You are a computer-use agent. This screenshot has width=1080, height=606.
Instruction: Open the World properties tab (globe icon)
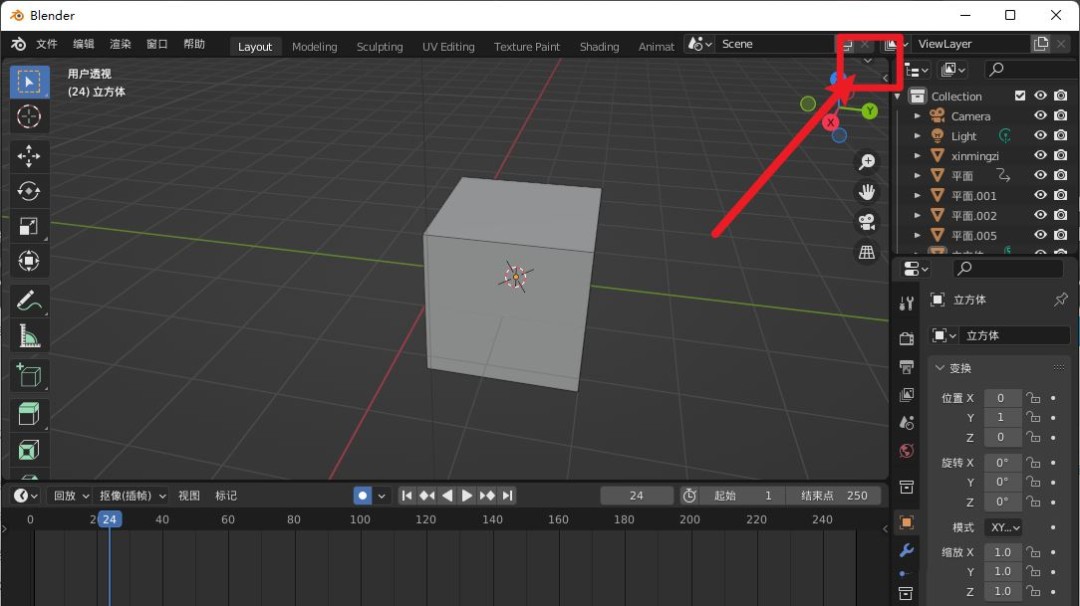click(x=906, y=450)
